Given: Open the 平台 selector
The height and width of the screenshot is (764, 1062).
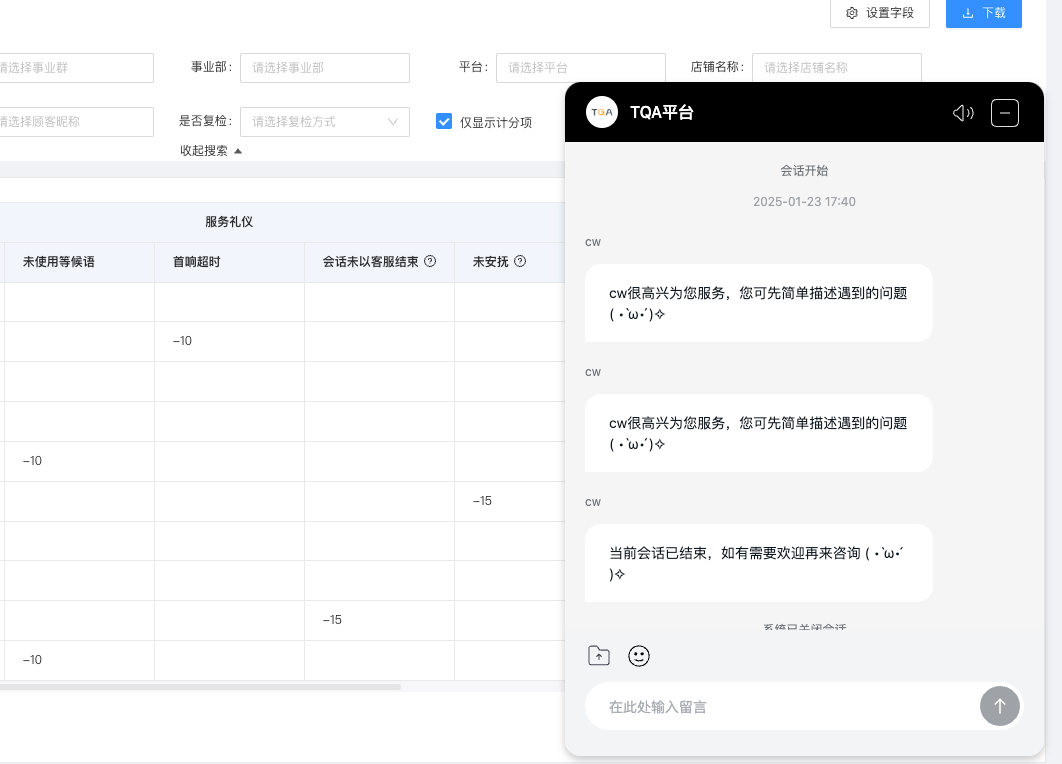Looking at the screenshot, I should [580, 68].
